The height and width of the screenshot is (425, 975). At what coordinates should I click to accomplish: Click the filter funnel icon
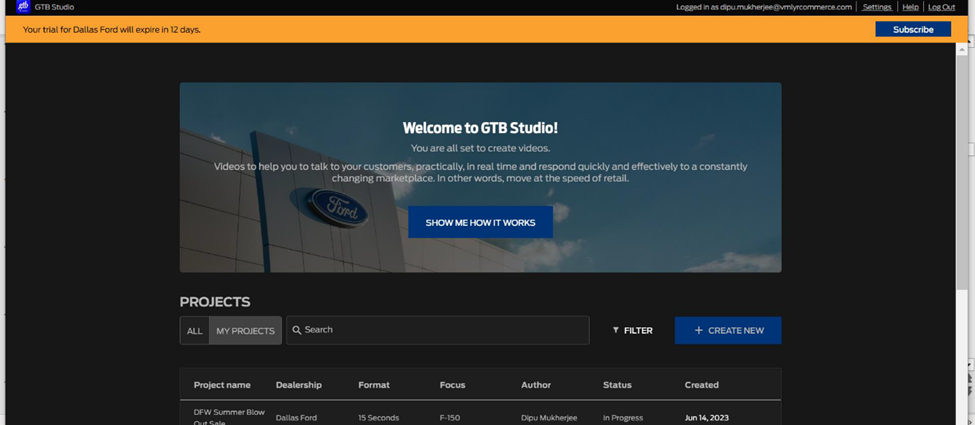(x=616, y=330)
